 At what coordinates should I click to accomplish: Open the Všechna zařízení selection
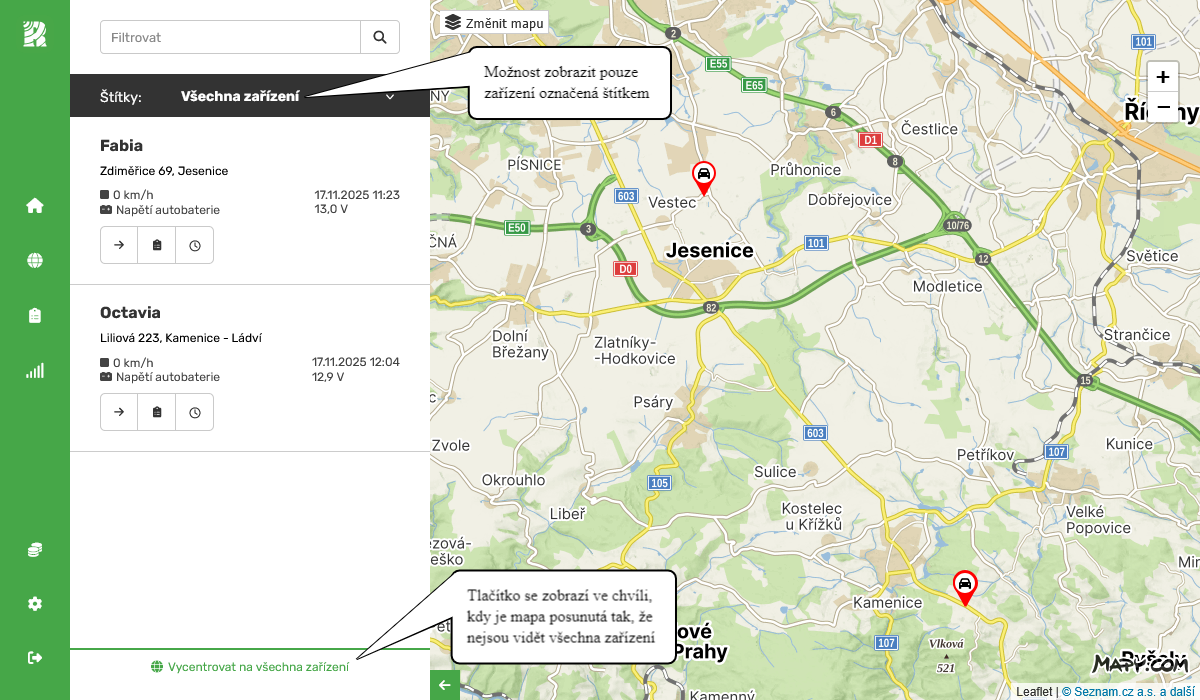(240, 96)
